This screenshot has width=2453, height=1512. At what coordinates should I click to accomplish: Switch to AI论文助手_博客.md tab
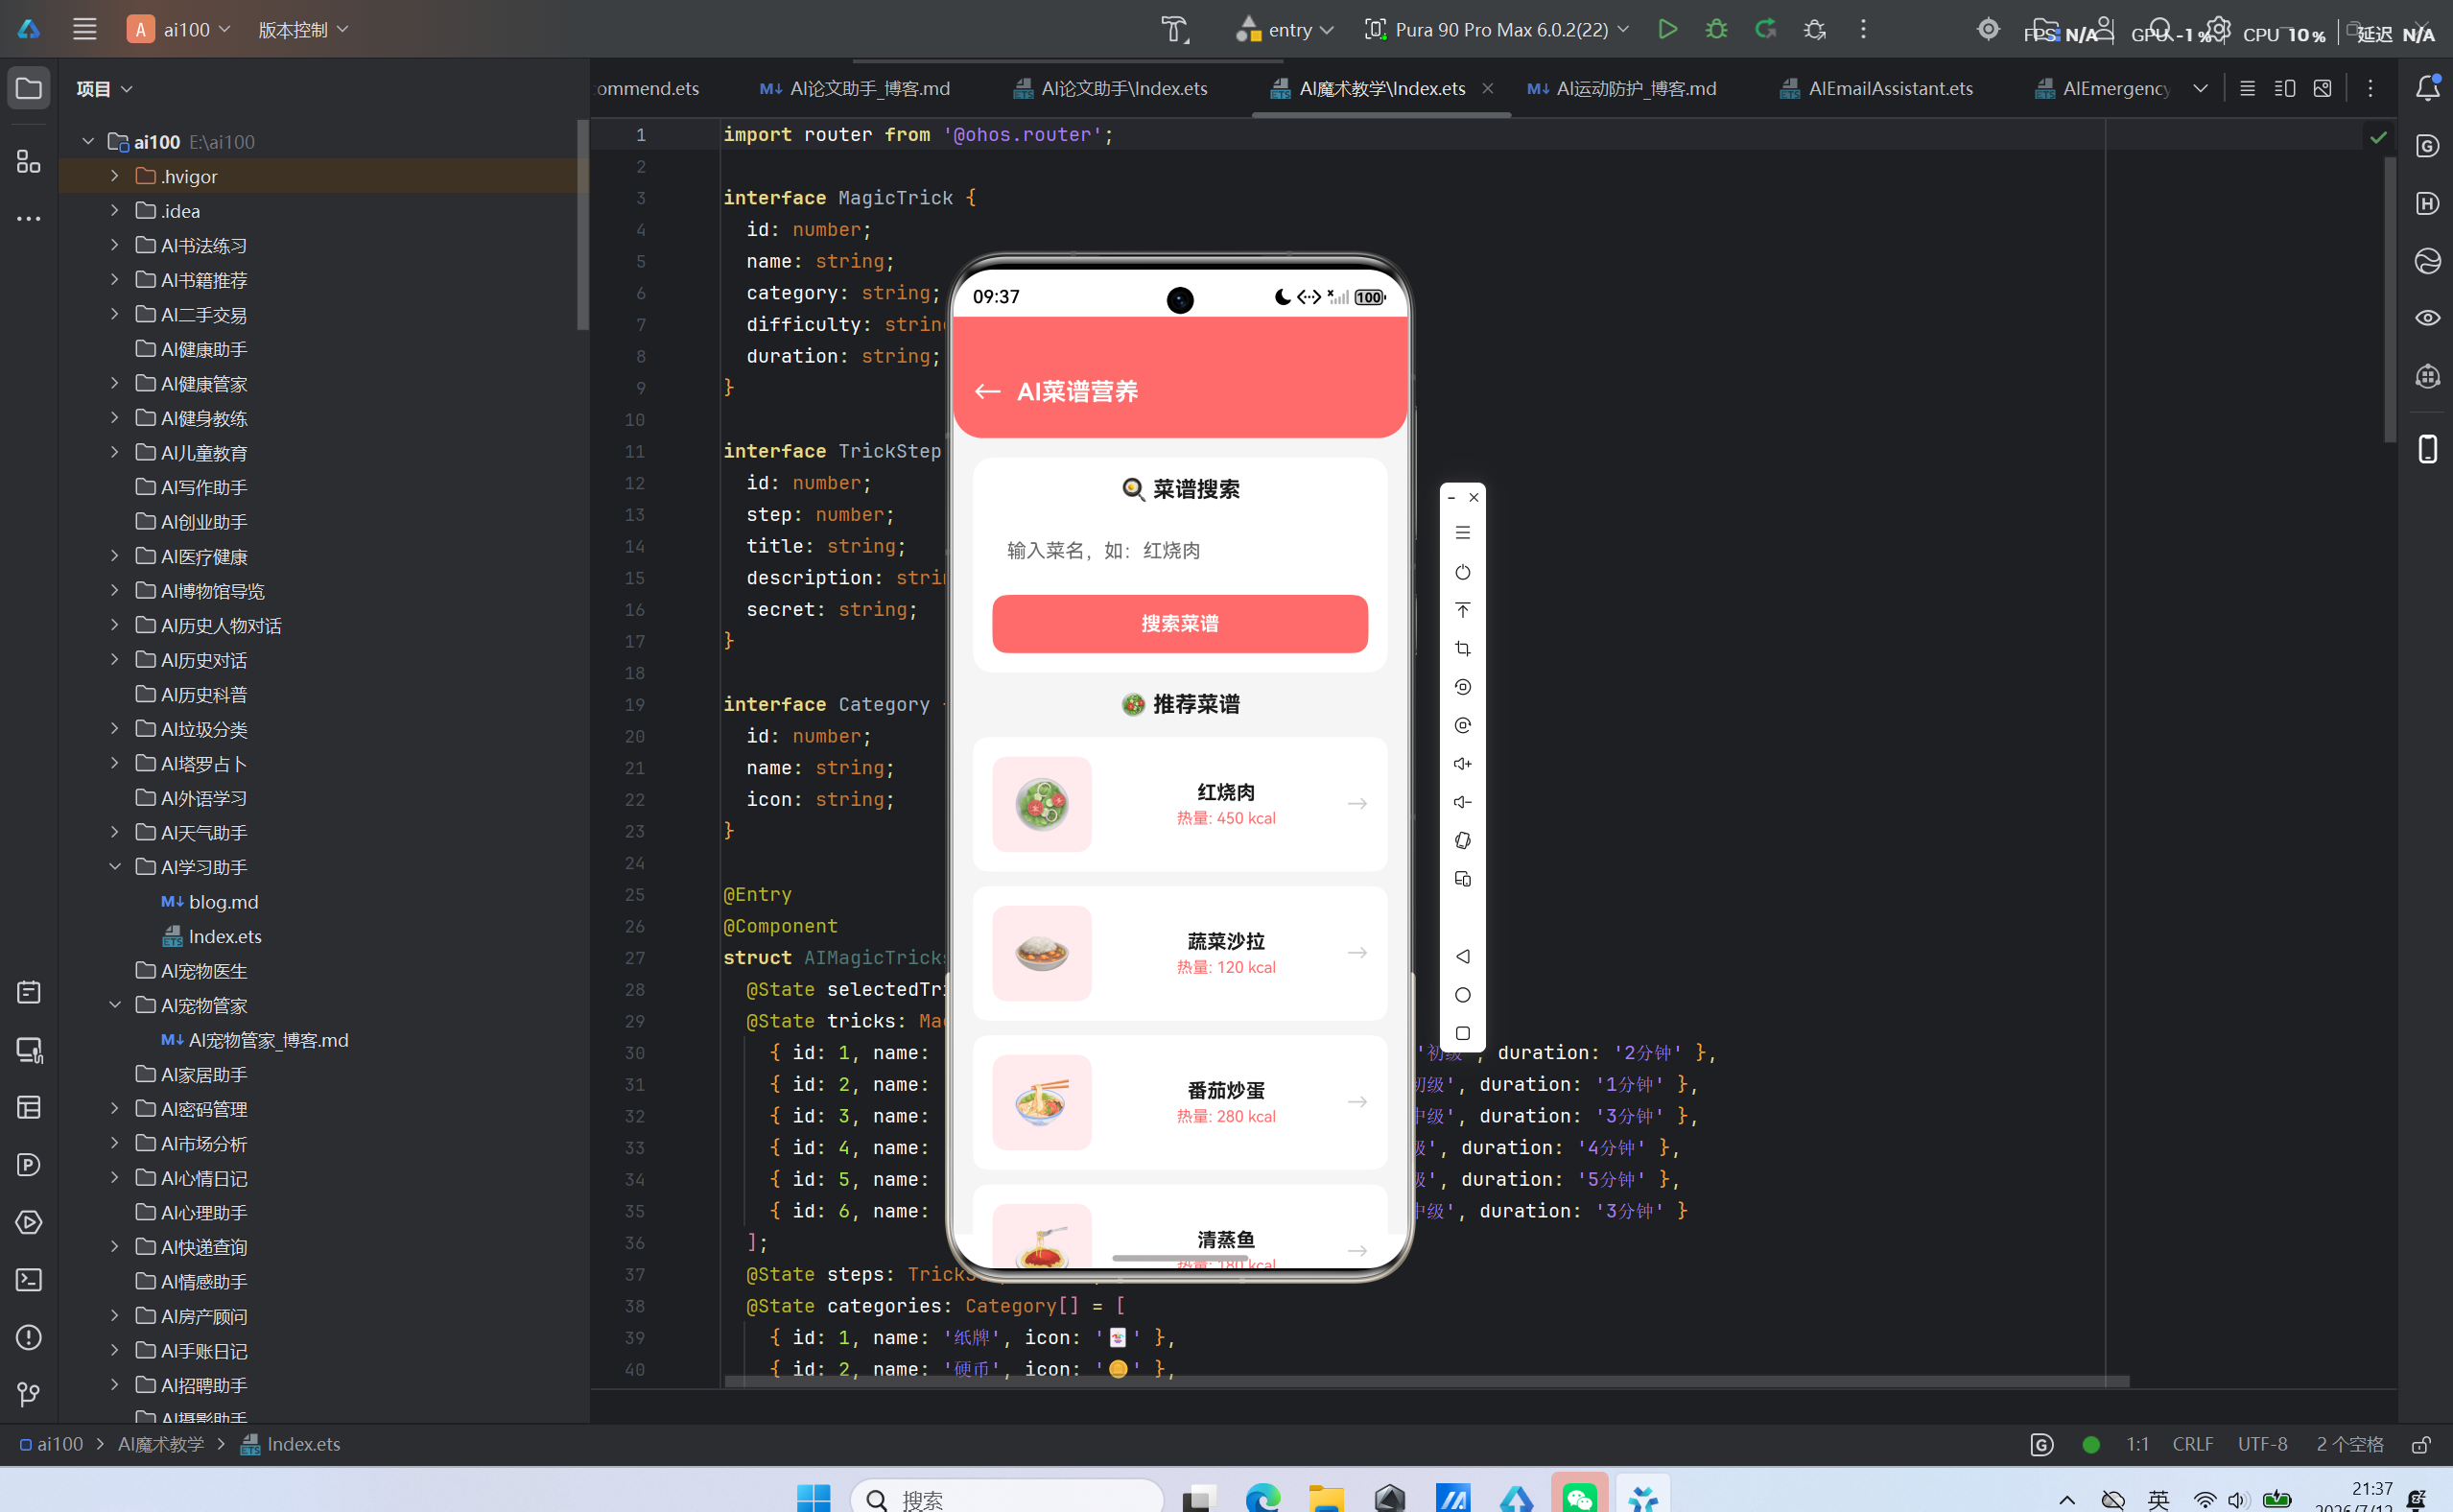pos(855,88)
